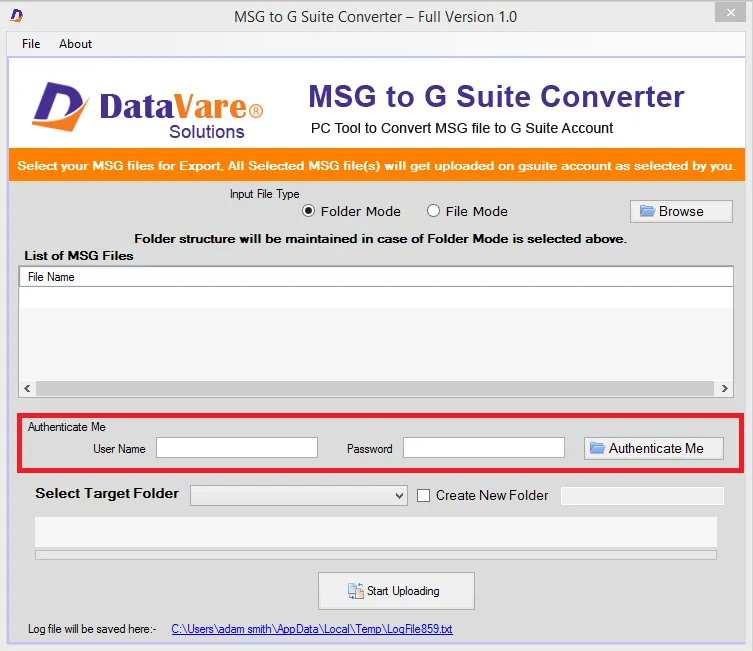Open the LogFile859.txt path link
Image resolution: width=753 pixels, height=651 pixels.
click(312, 629)
